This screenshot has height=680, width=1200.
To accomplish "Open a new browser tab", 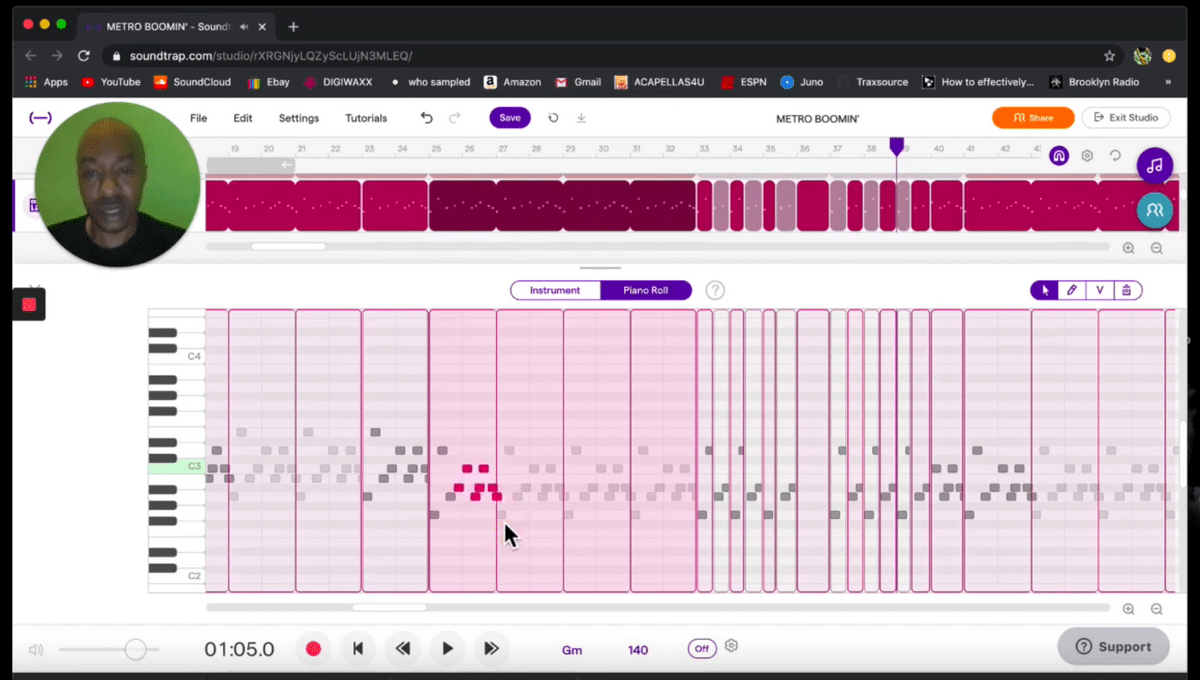I will 293,26.
